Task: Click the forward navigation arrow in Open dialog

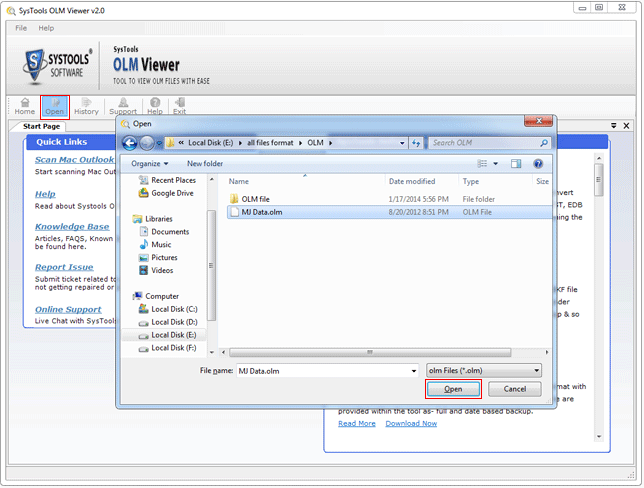Action: (147, 143)
